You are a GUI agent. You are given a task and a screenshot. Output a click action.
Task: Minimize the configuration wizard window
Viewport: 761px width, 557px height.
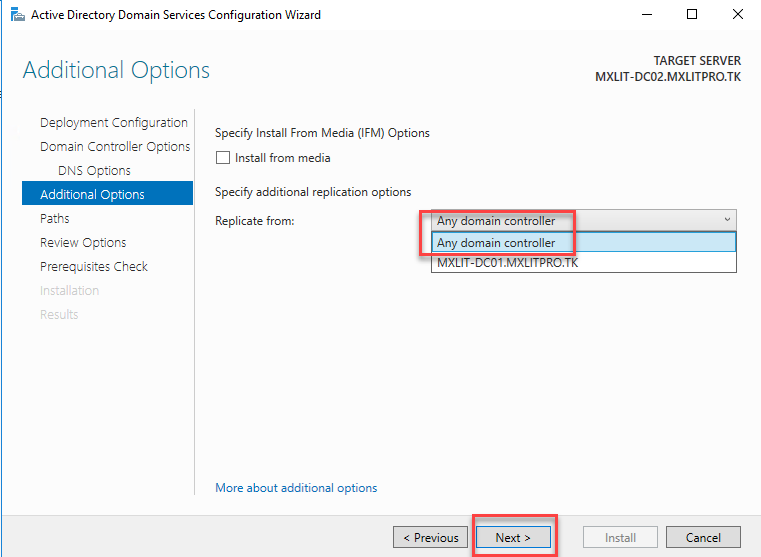pyautogui.click(x=645, y=15)
